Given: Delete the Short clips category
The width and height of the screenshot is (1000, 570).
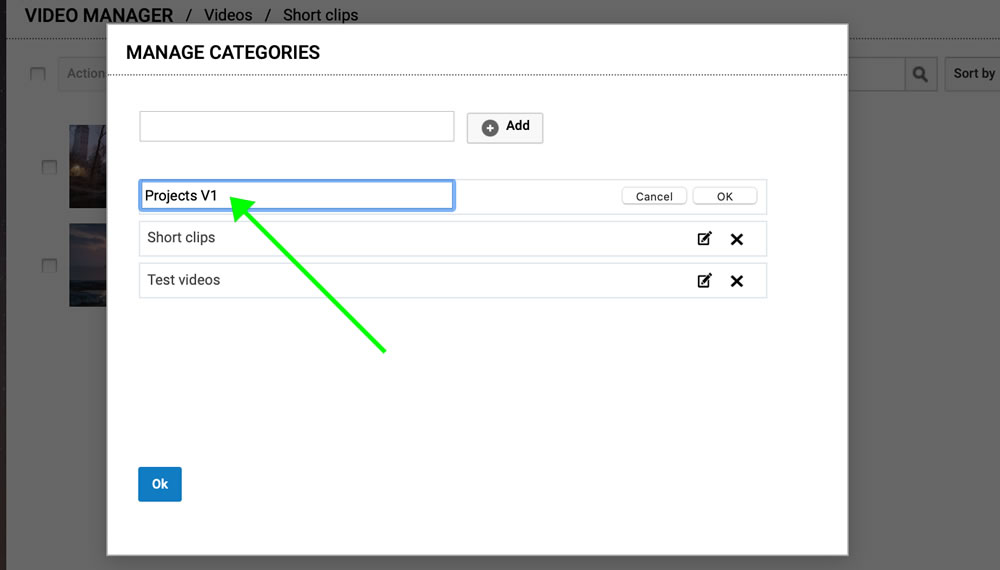Looking at the screenshot, I should (x=737, y=239).
